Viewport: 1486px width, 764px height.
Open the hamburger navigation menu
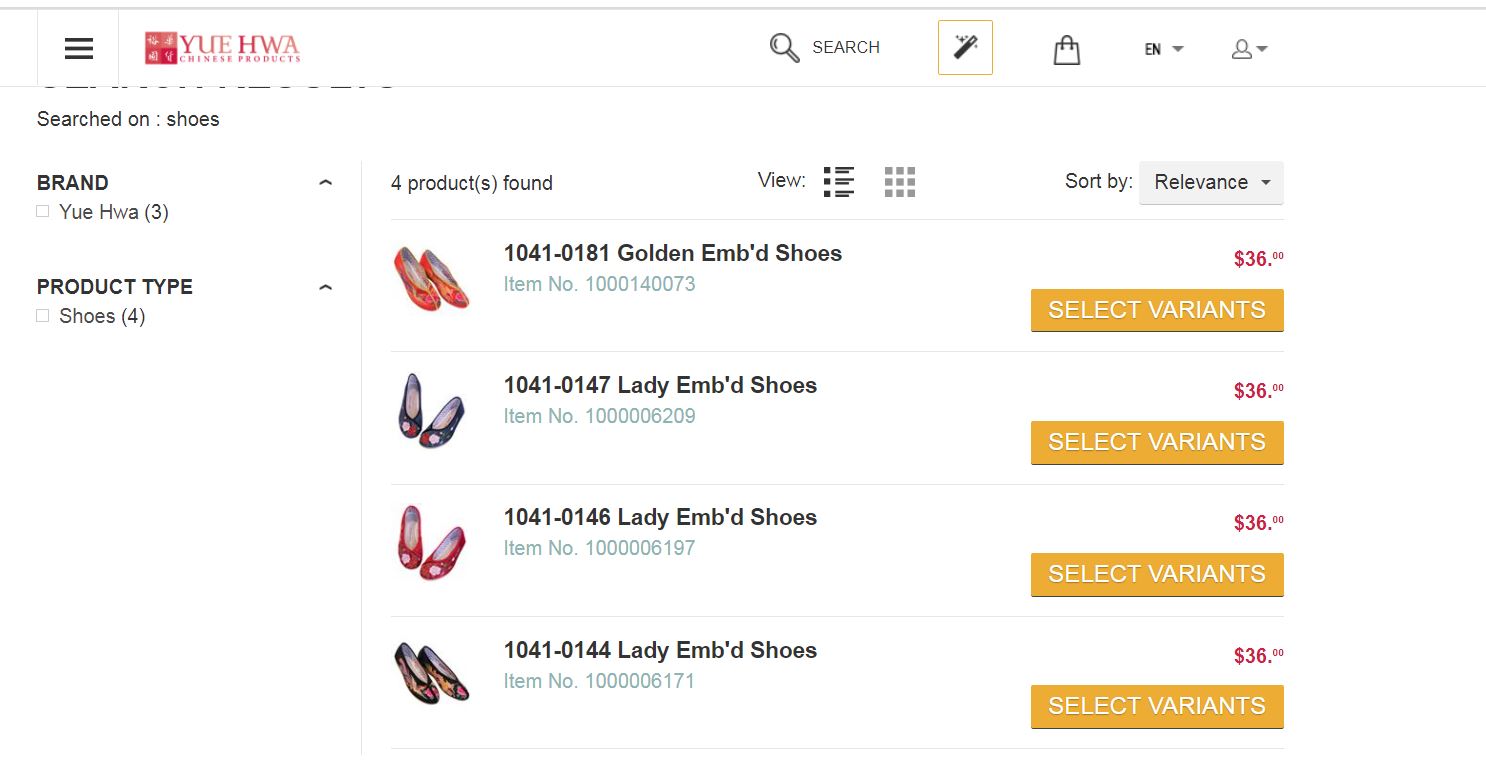pyautogui.click(x=78, y=48)
